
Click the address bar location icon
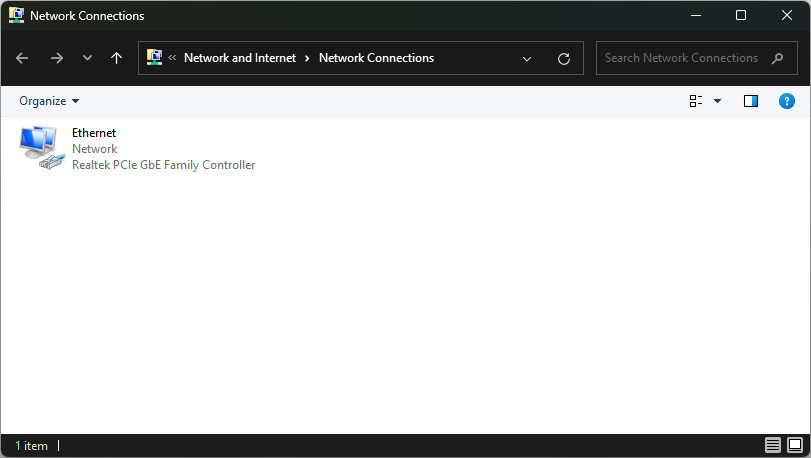tap(155, 58)
